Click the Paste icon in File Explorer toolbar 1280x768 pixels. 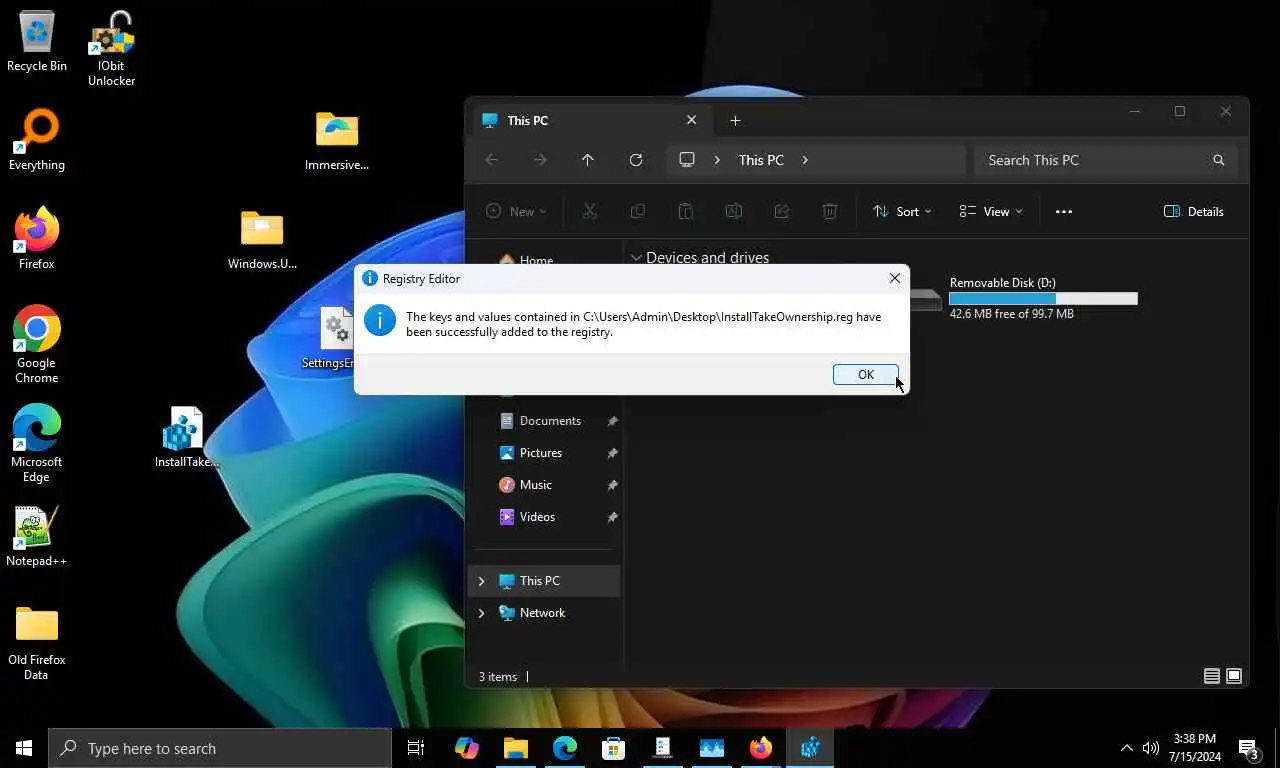(x=685, y=211)
